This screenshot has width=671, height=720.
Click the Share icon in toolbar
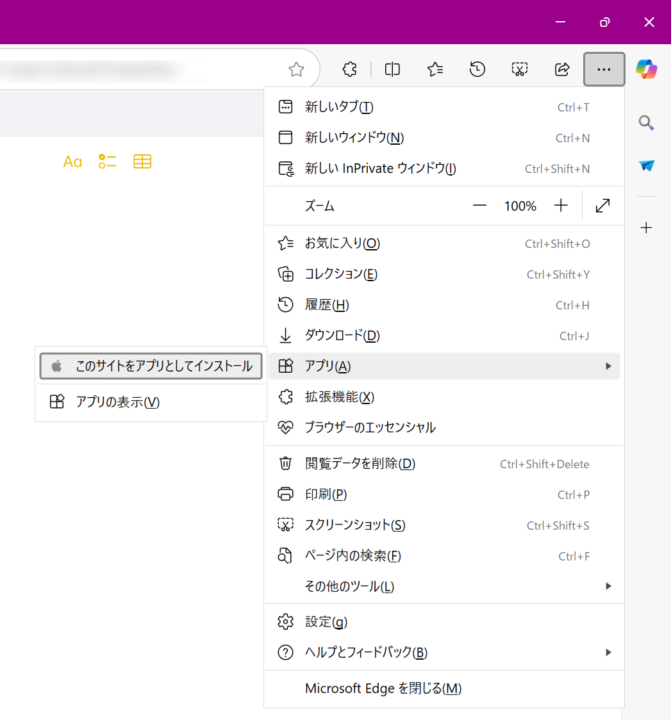point(562,69)
